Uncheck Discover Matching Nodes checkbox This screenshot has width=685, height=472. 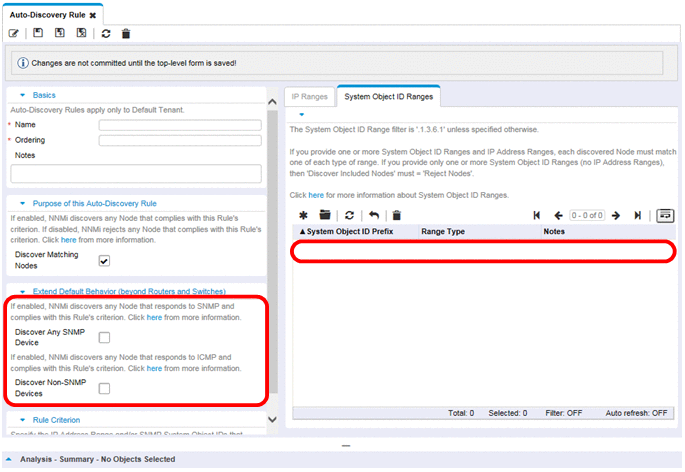tap(104, 261)
